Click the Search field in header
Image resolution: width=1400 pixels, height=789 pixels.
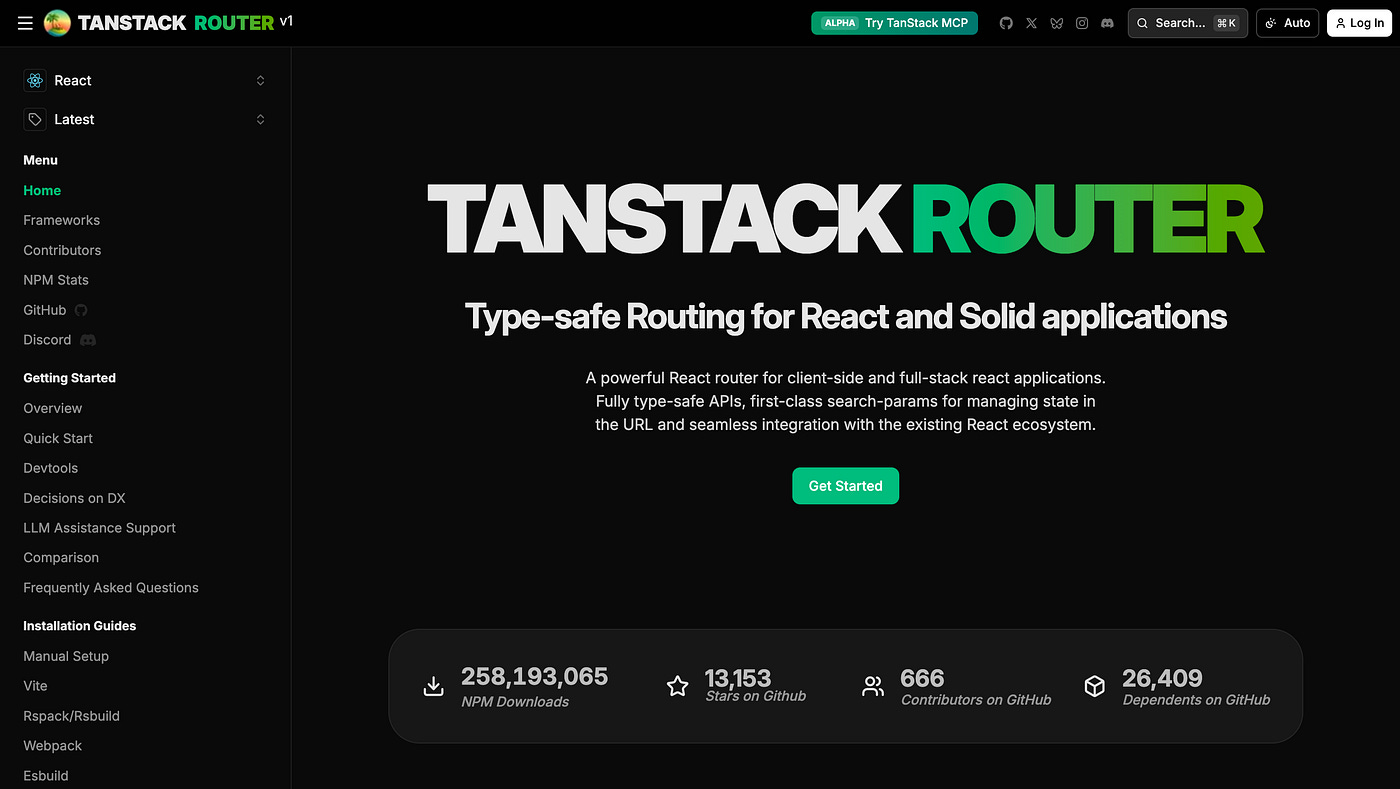1188,23
